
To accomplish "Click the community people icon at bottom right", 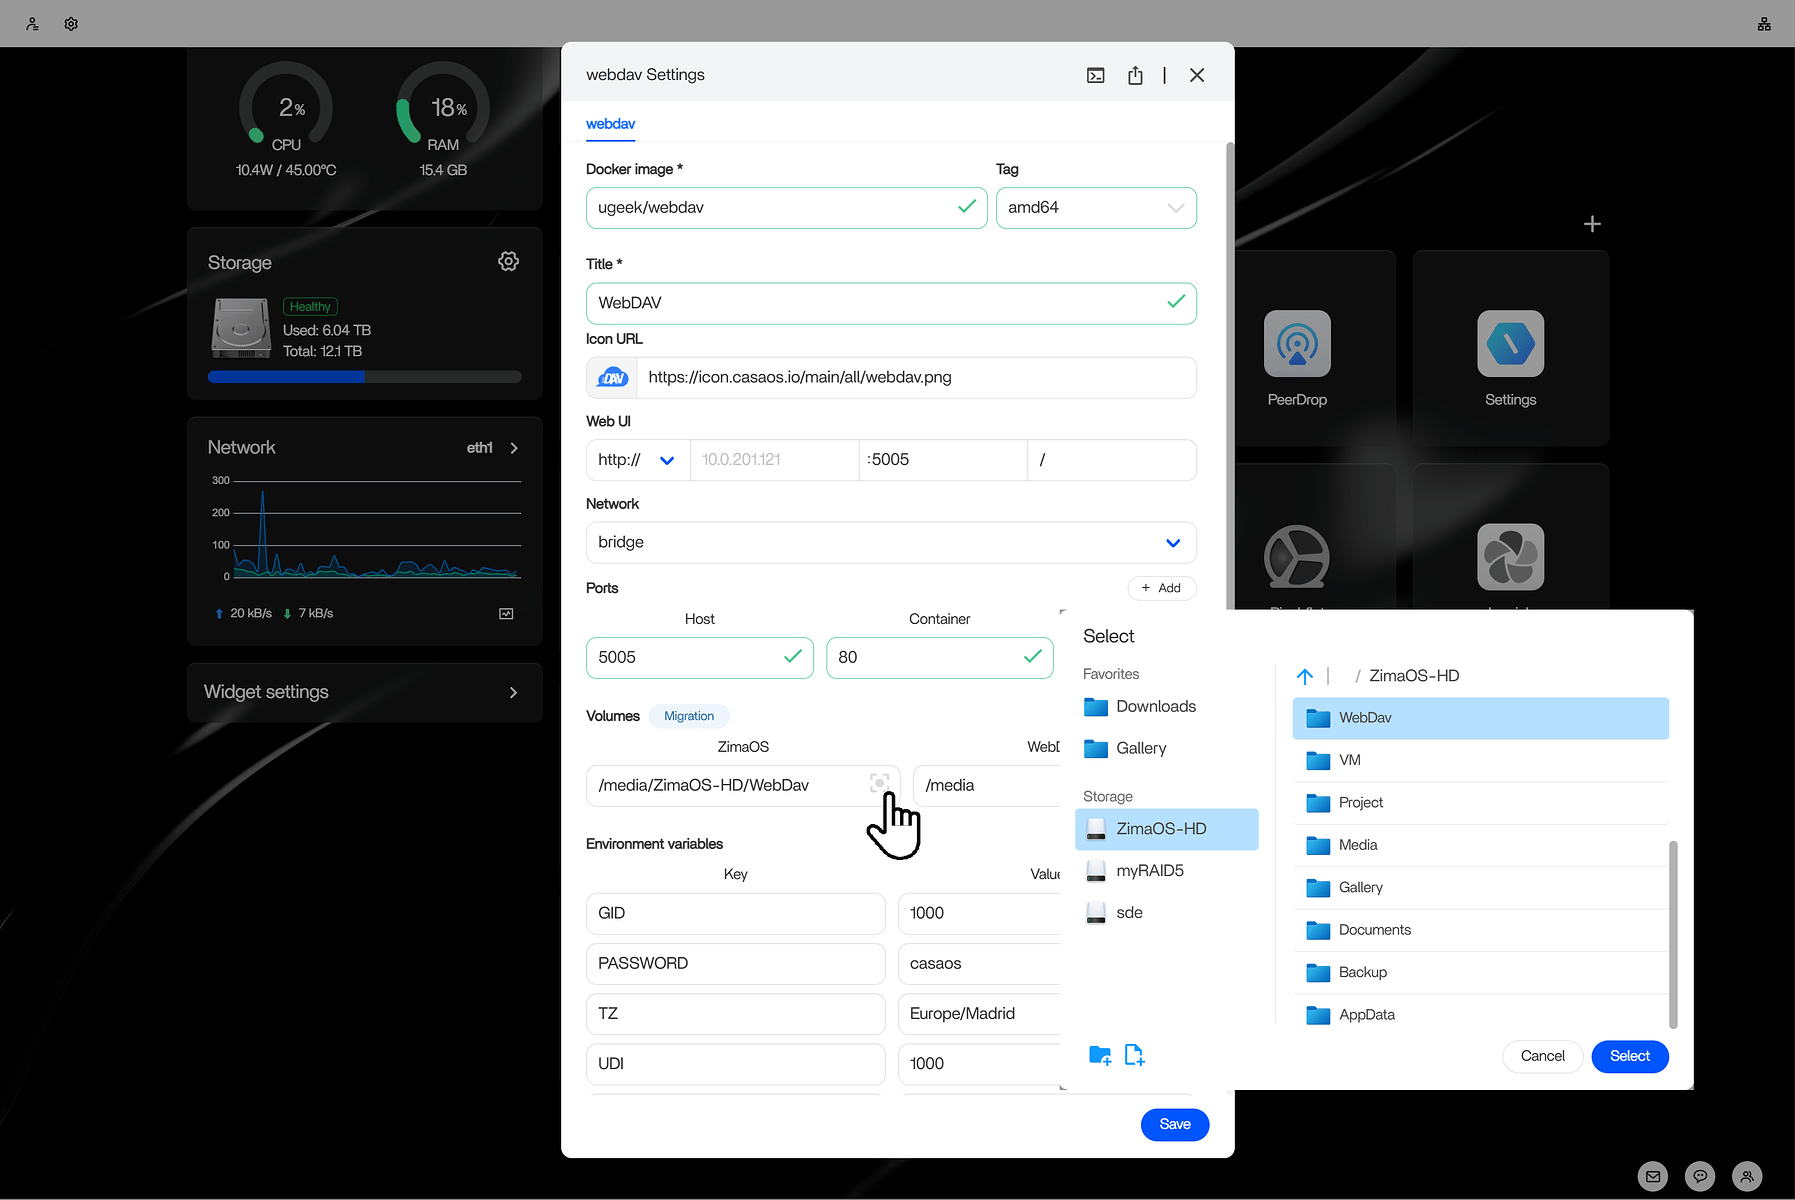I will click(x=1747, y=1176).
